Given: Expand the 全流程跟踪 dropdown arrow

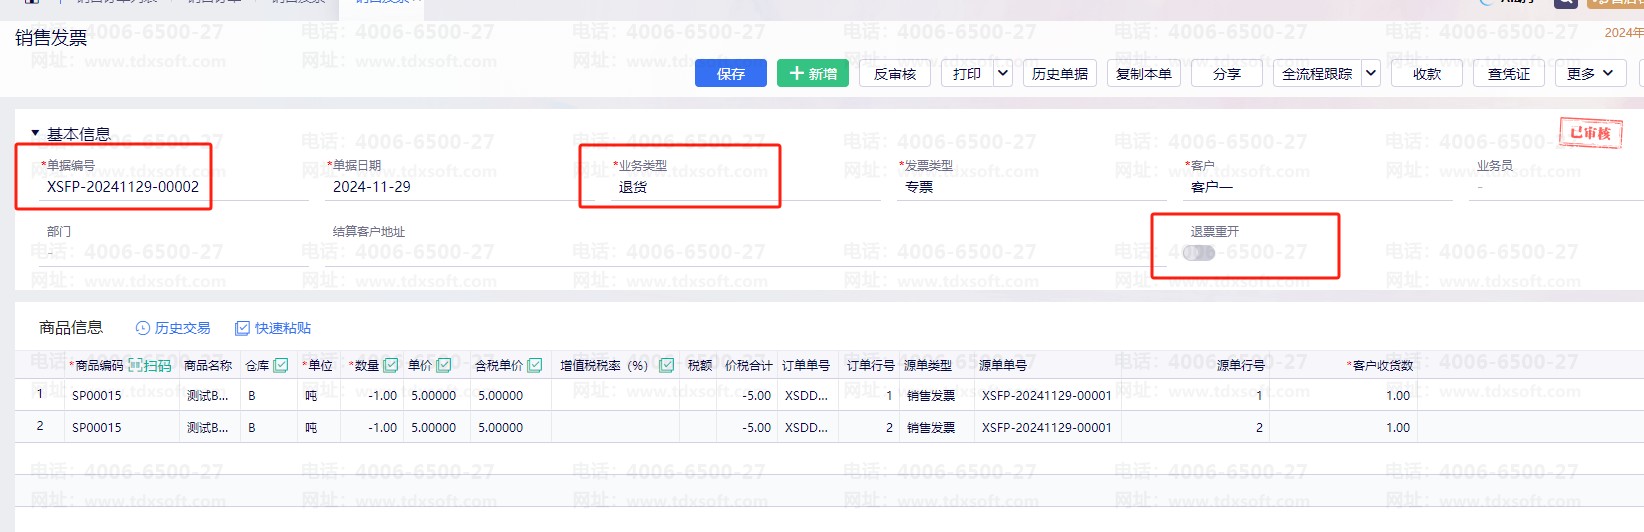Looking at the screenshot, I should pyautogui.click(x=1370, y=74).
